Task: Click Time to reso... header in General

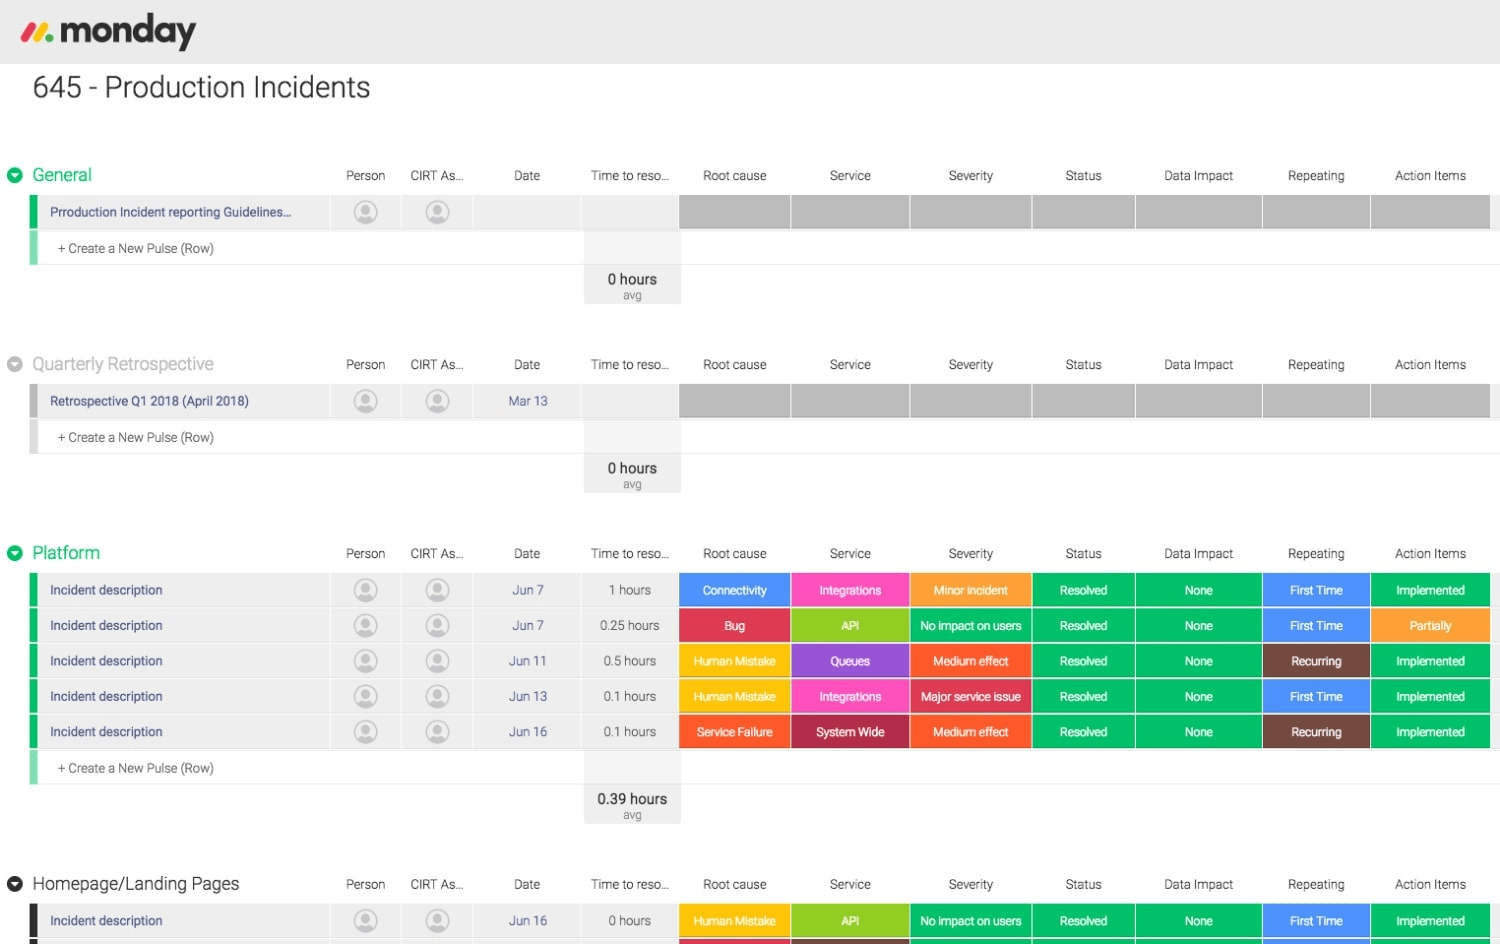Action: (x=630, y=176)
